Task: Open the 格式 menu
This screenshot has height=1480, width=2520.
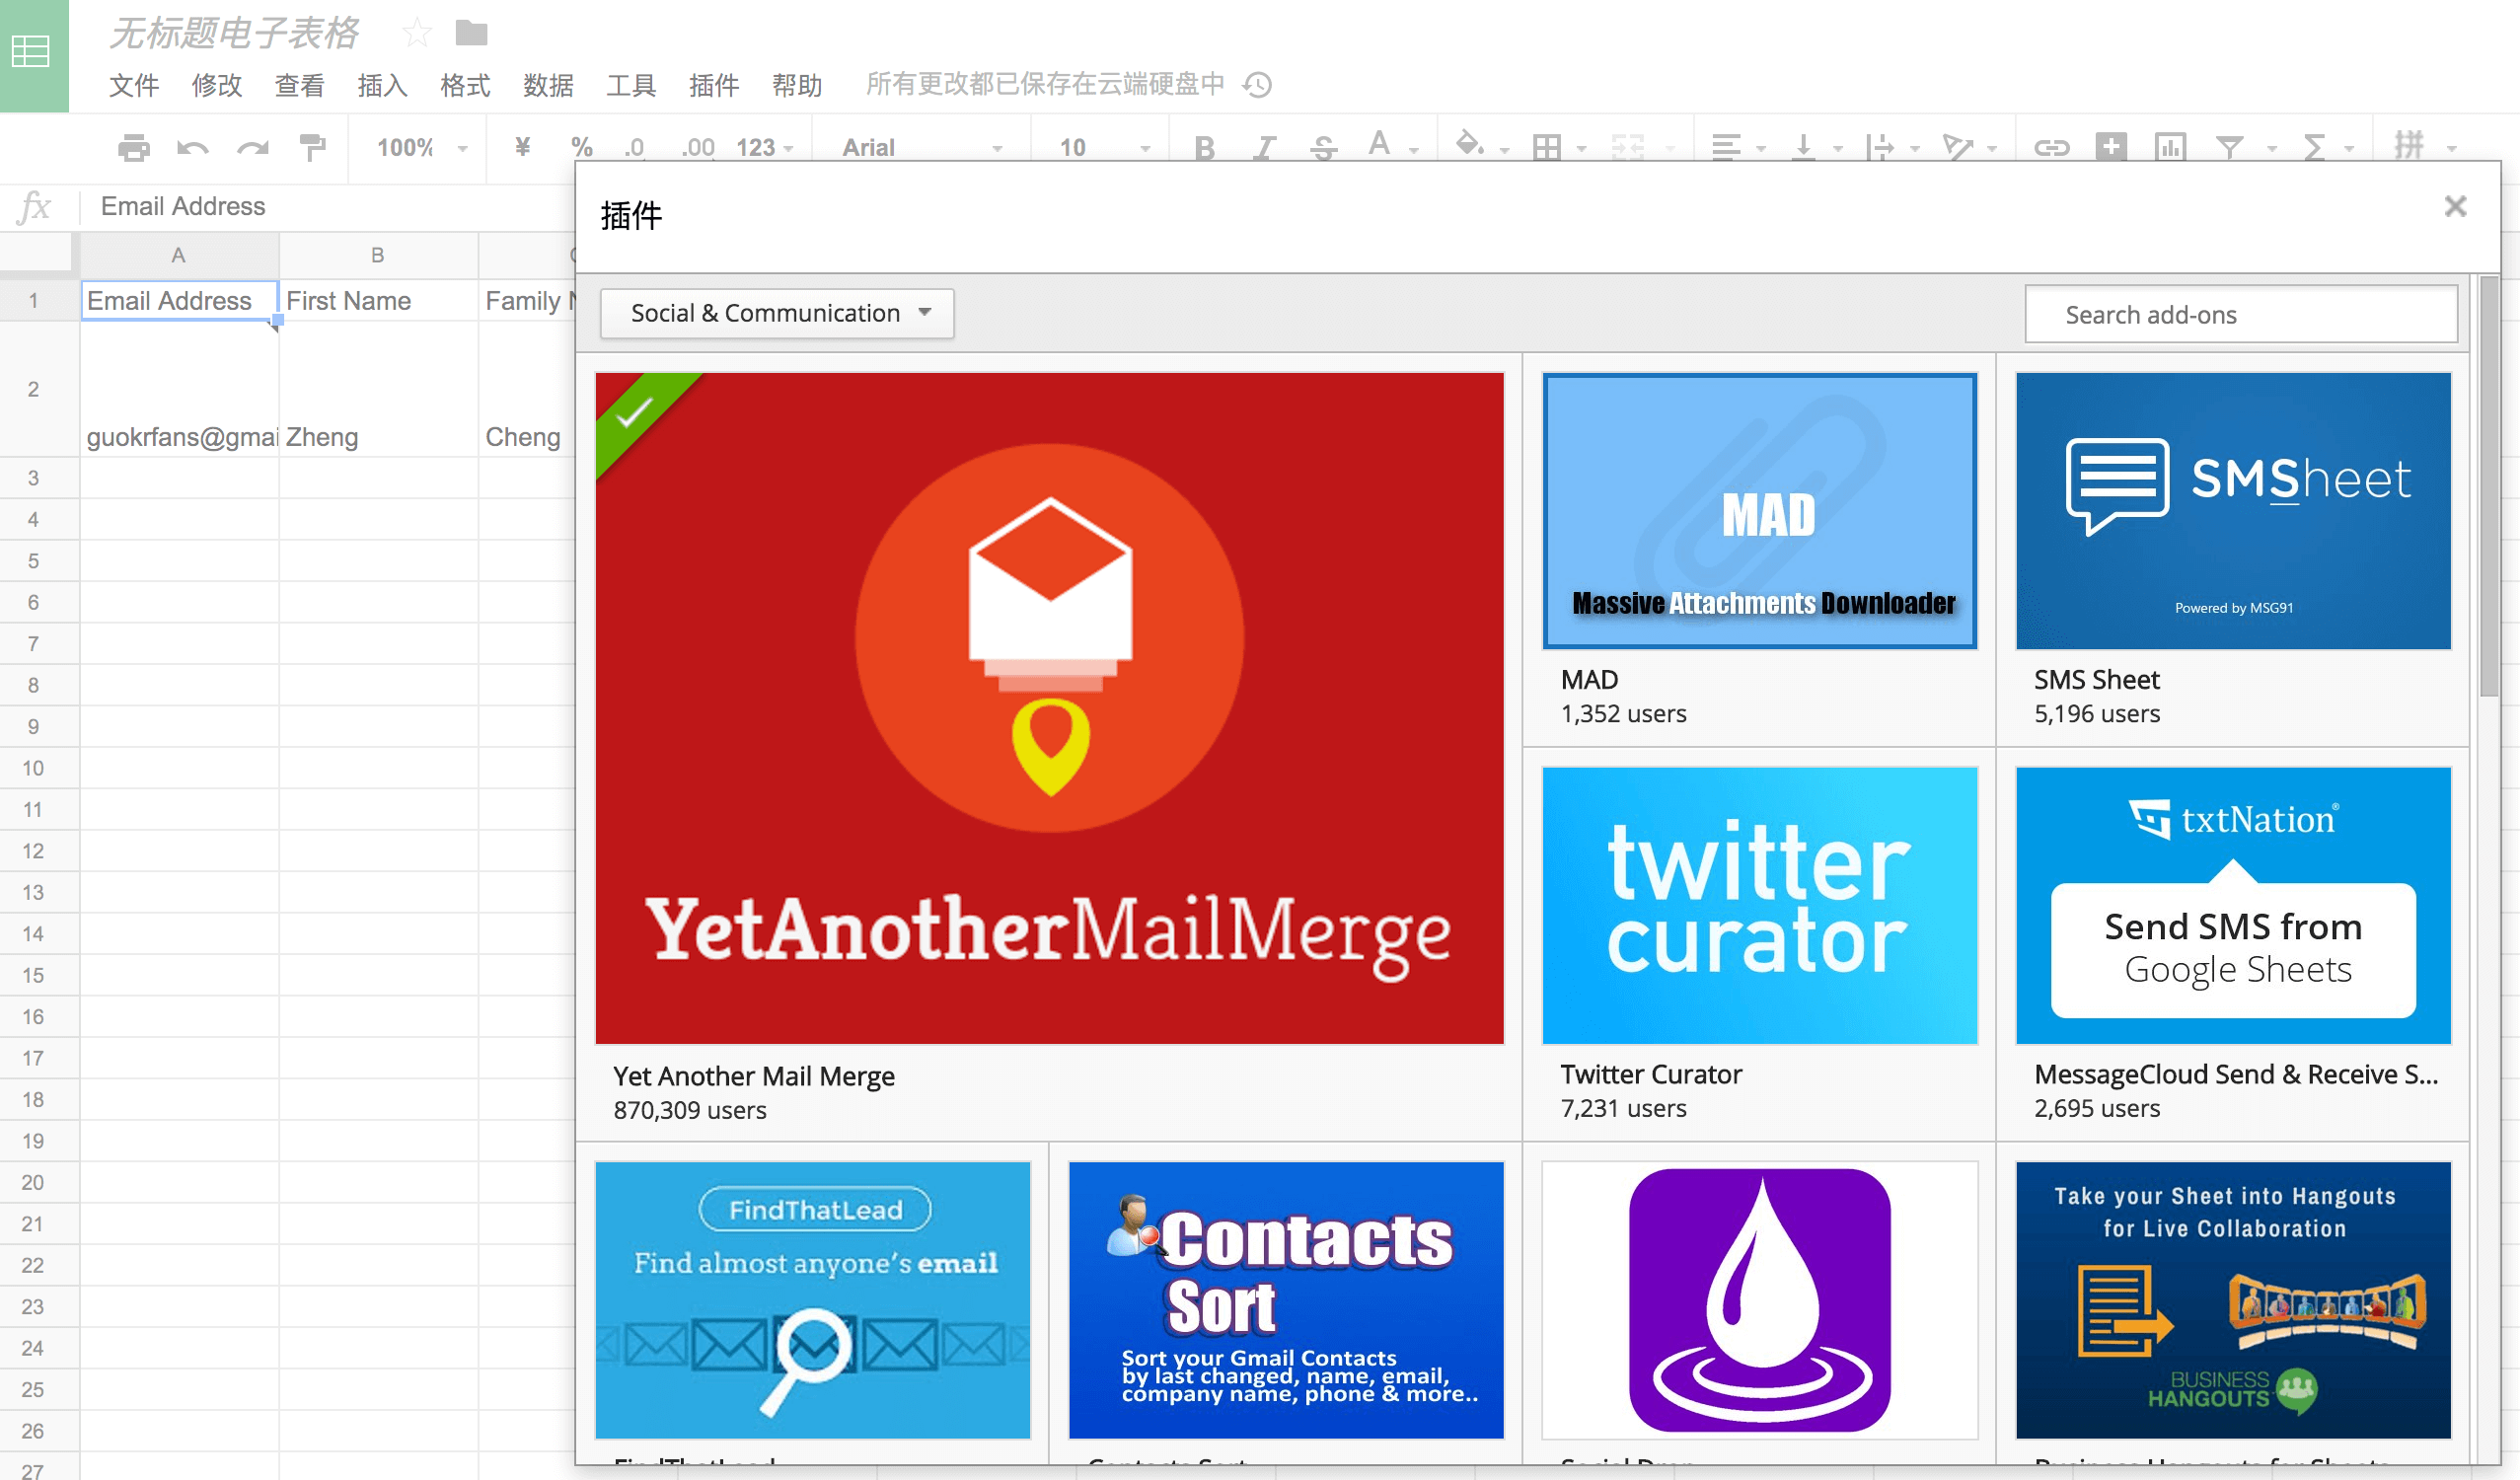Action: pyautogui.click(x=466, y=85)
